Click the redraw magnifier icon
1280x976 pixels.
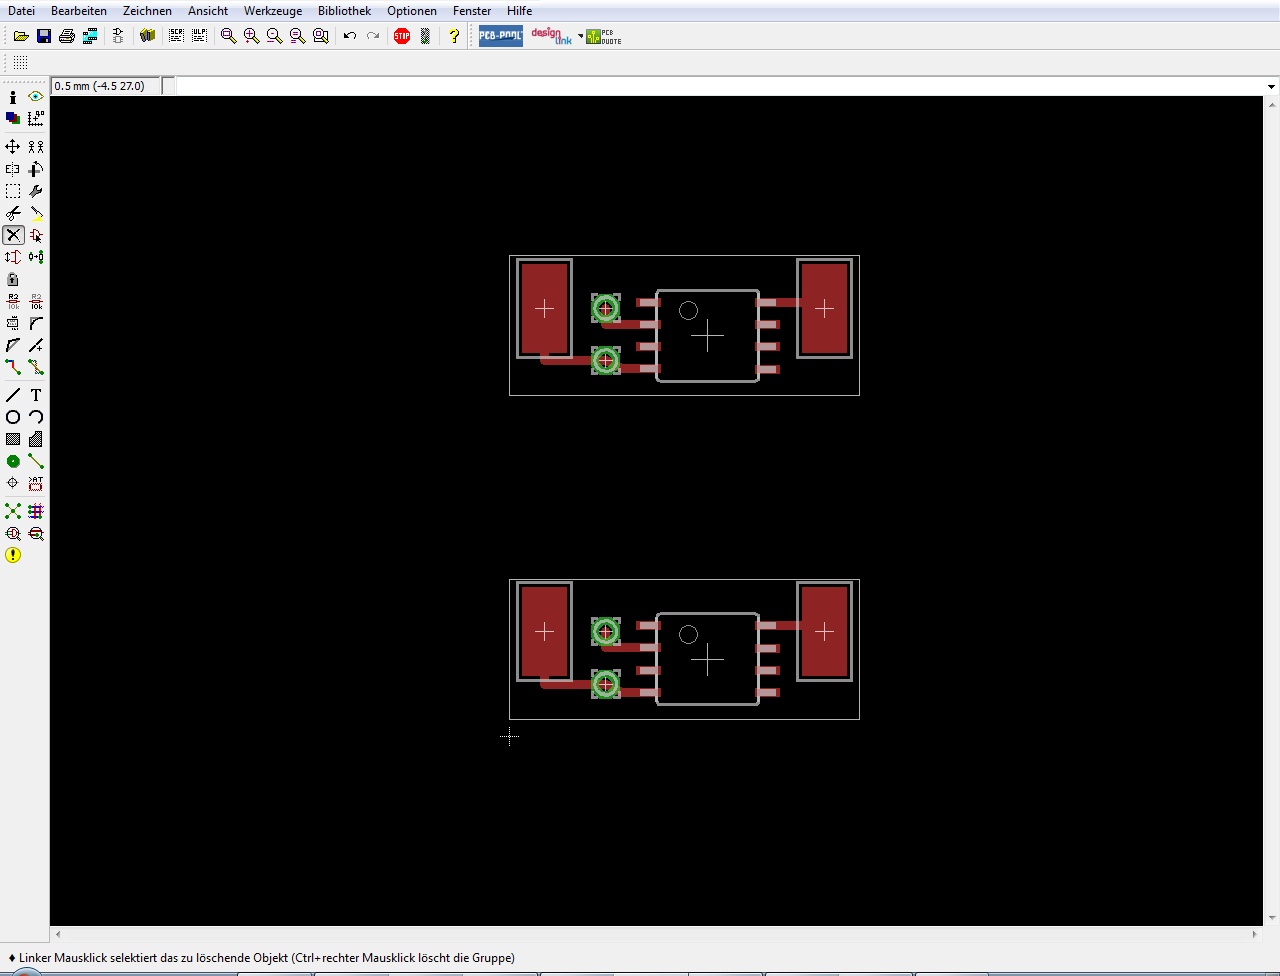298,36
